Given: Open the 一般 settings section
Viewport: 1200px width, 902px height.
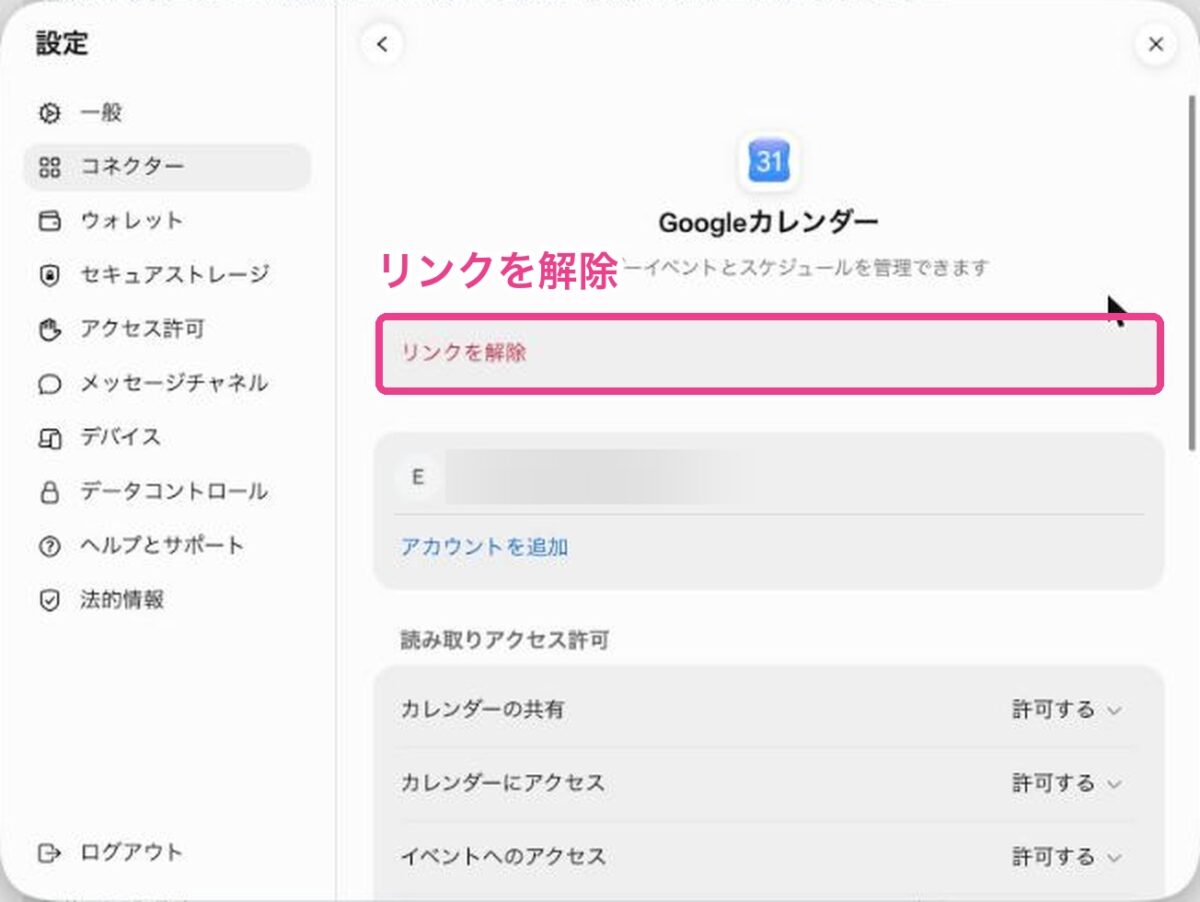Looking at the screenshot, I should (x=167, y=112).
